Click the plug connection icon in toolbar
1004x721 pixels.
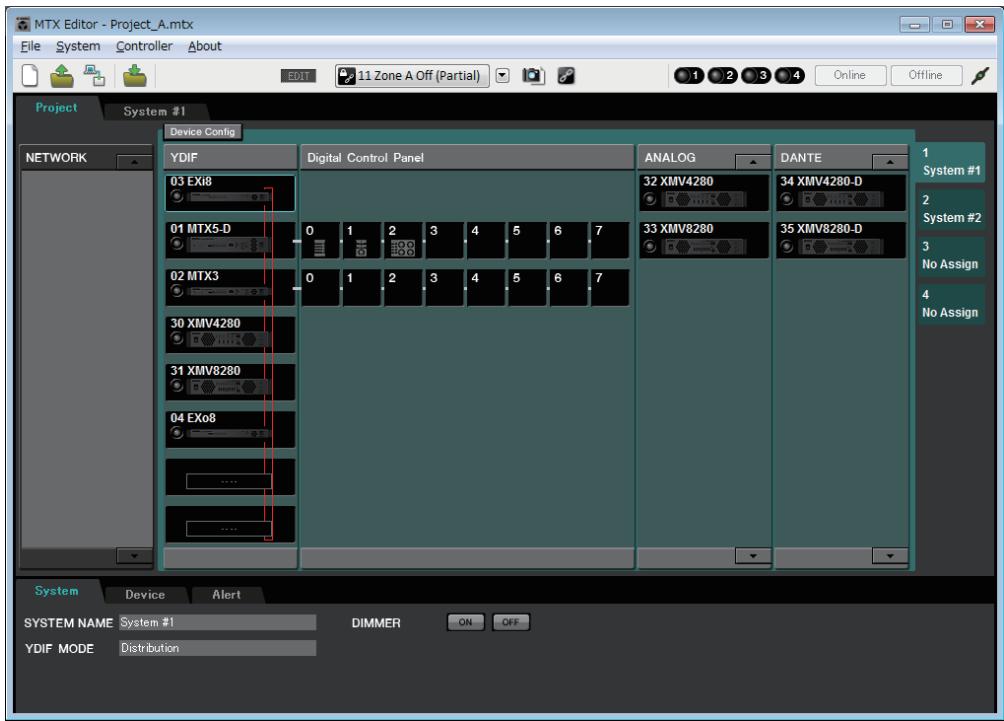(x=980, y=76)
